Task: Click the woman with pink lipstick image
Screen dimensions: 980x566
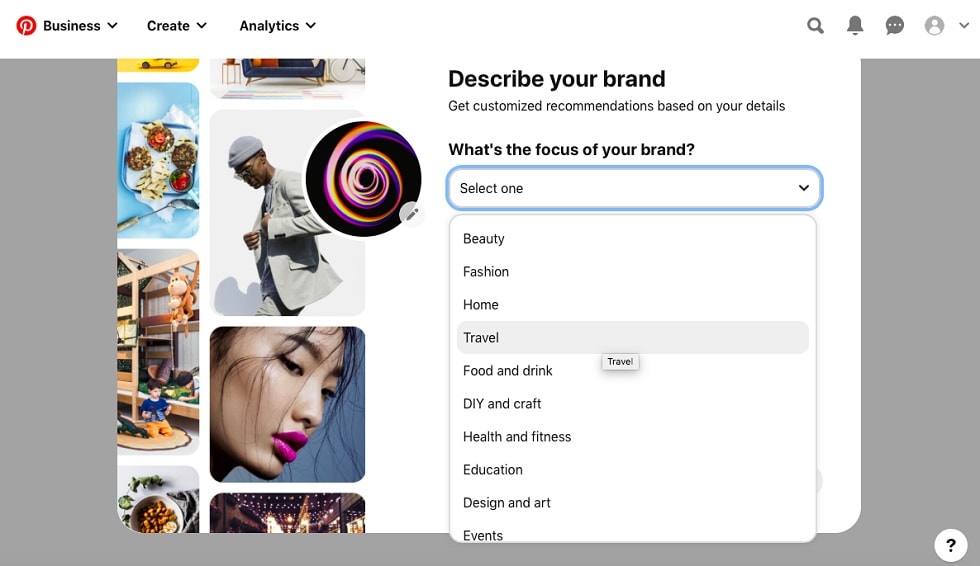Action: click(x=288, y=404)
